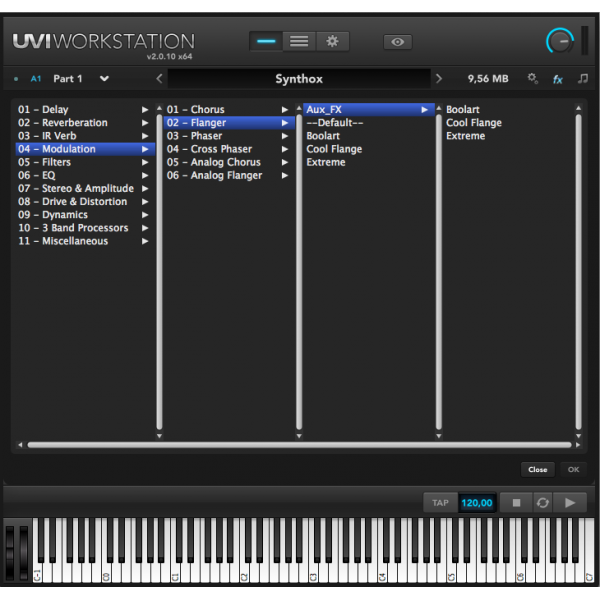Expand the 11 – Miscellaneous arrow
Viewport: 600px width, 600px height.
tap(145, 241)
